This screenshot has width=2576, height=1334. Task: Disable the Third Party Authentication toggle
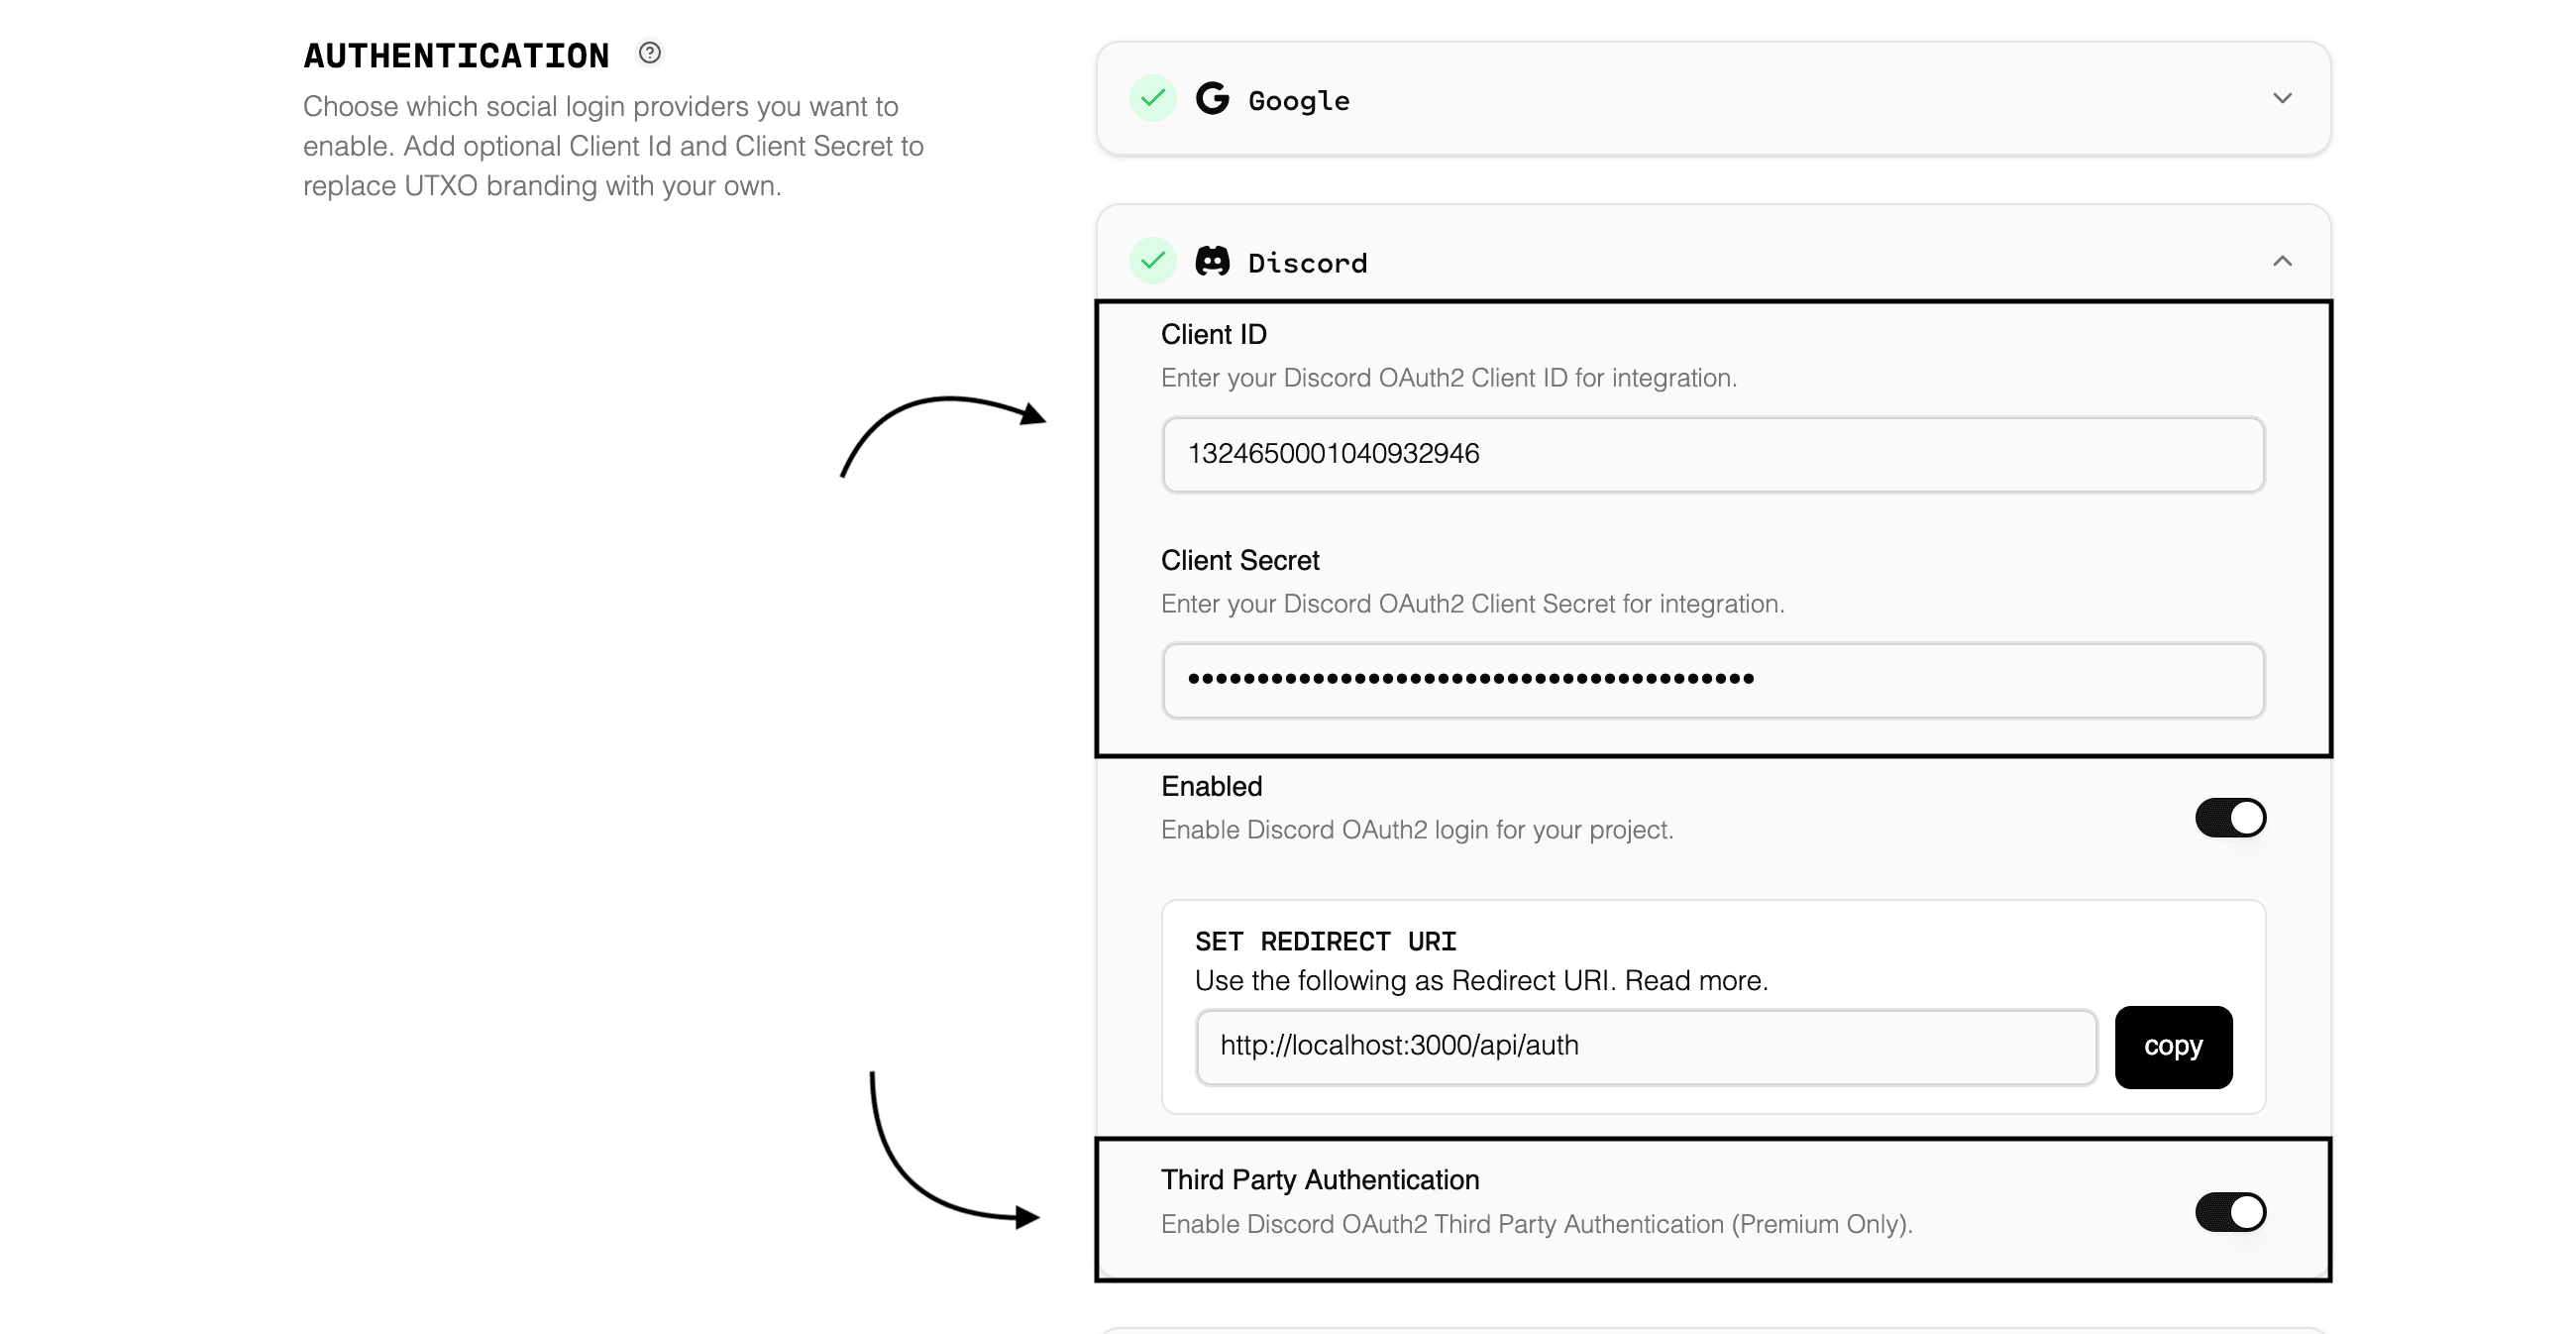(2230, 1211)
